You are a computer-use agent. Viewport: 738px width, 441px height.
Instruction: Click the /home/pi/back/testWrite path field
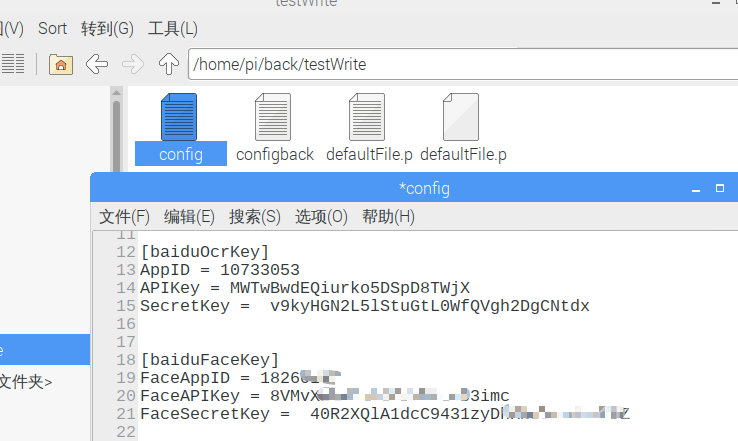460,65
